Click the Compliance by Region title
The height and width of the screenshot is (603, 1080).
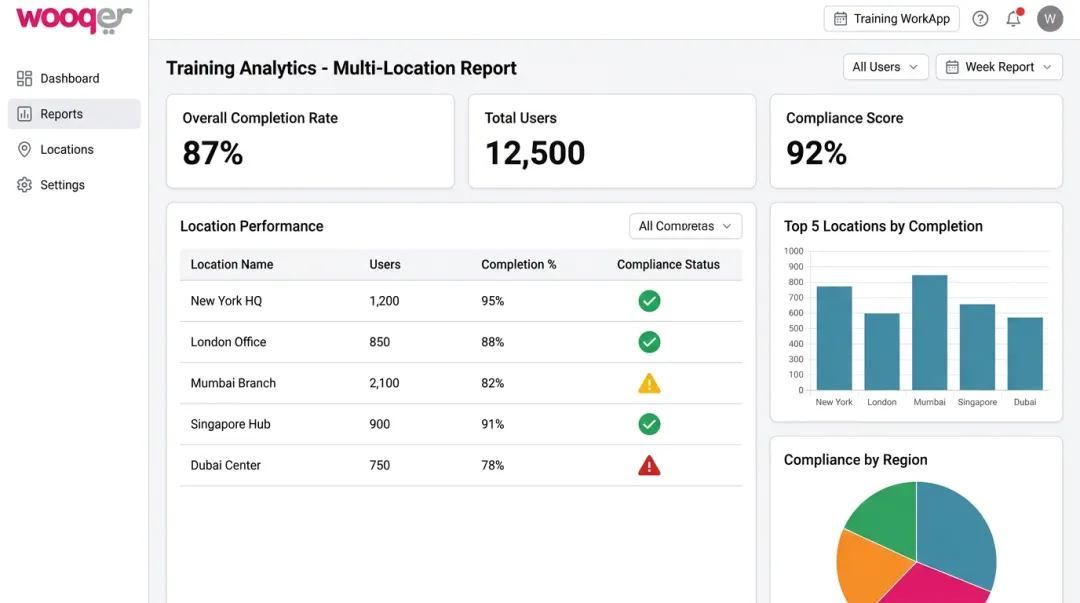[x=855, y=460]
